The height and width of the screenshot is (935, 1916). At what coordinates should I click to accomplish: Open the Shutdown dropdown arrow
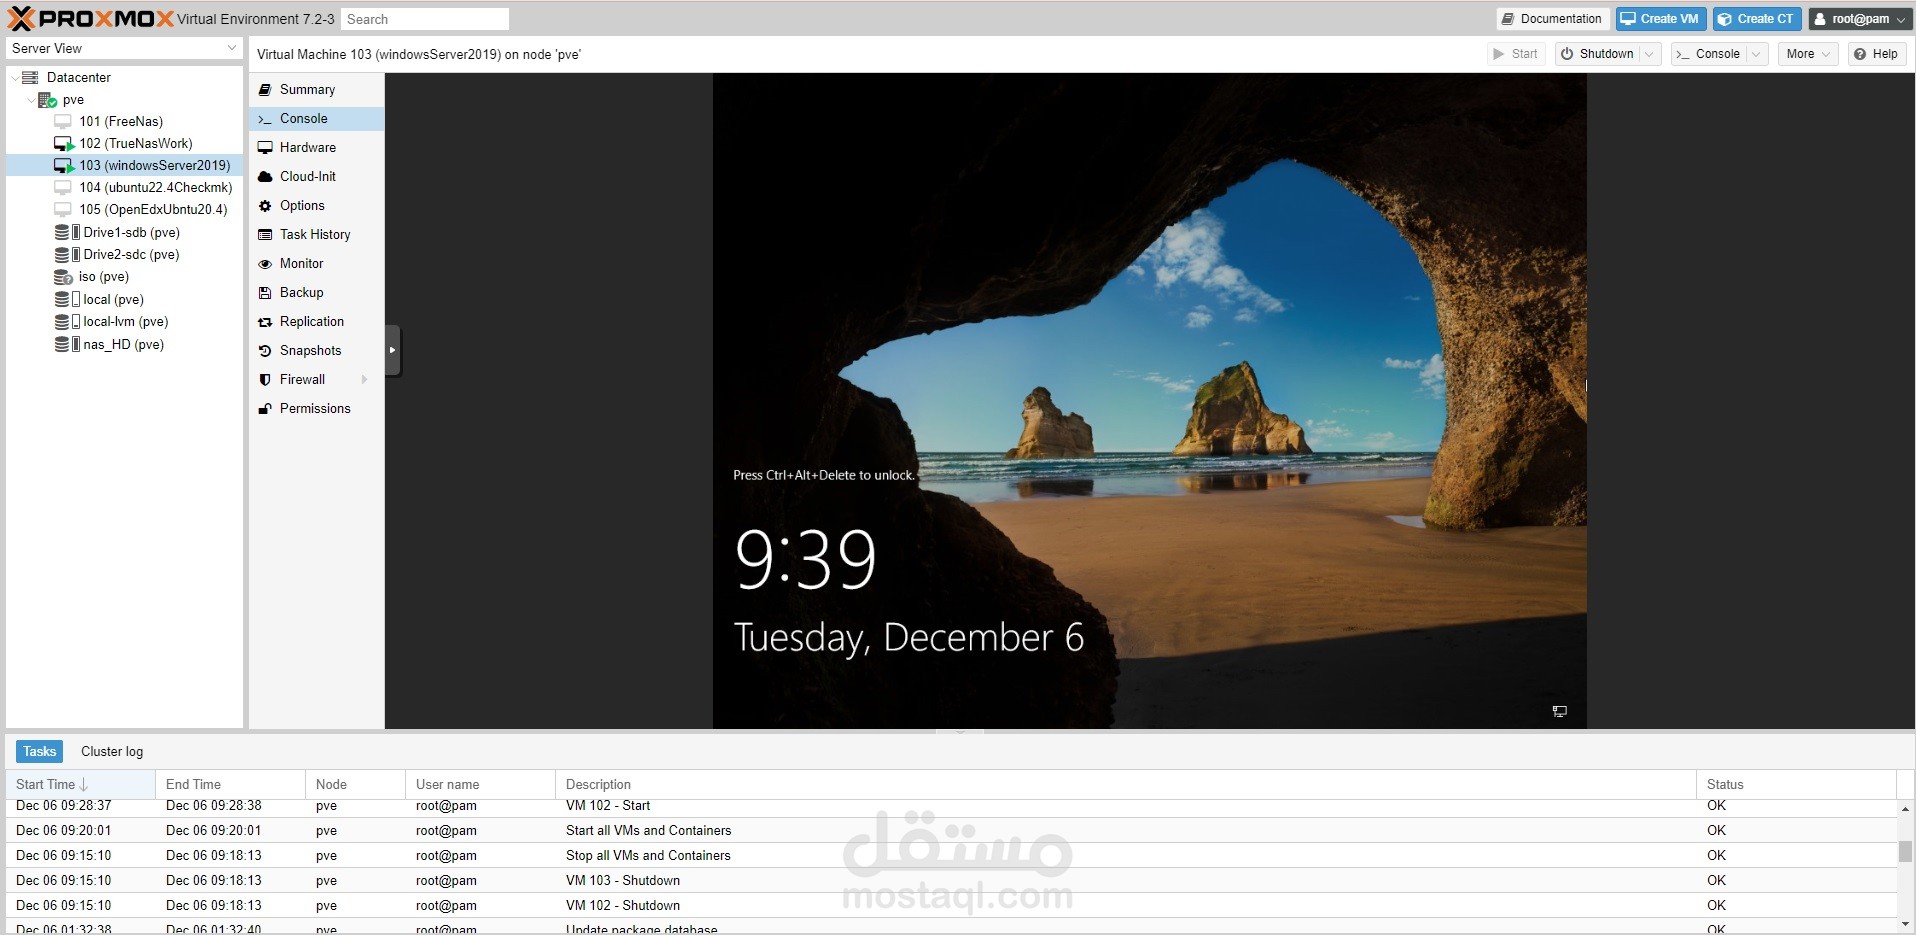pyautogui.click(x=1650, y=54)
